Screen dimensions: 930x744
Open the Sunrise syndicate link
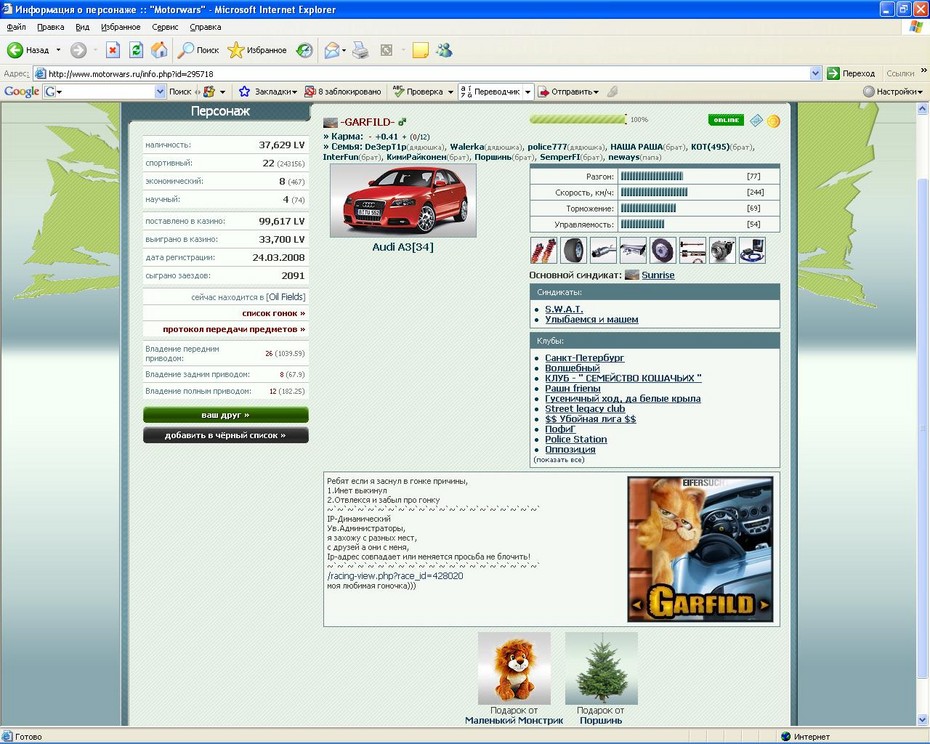tap(658, 275)
